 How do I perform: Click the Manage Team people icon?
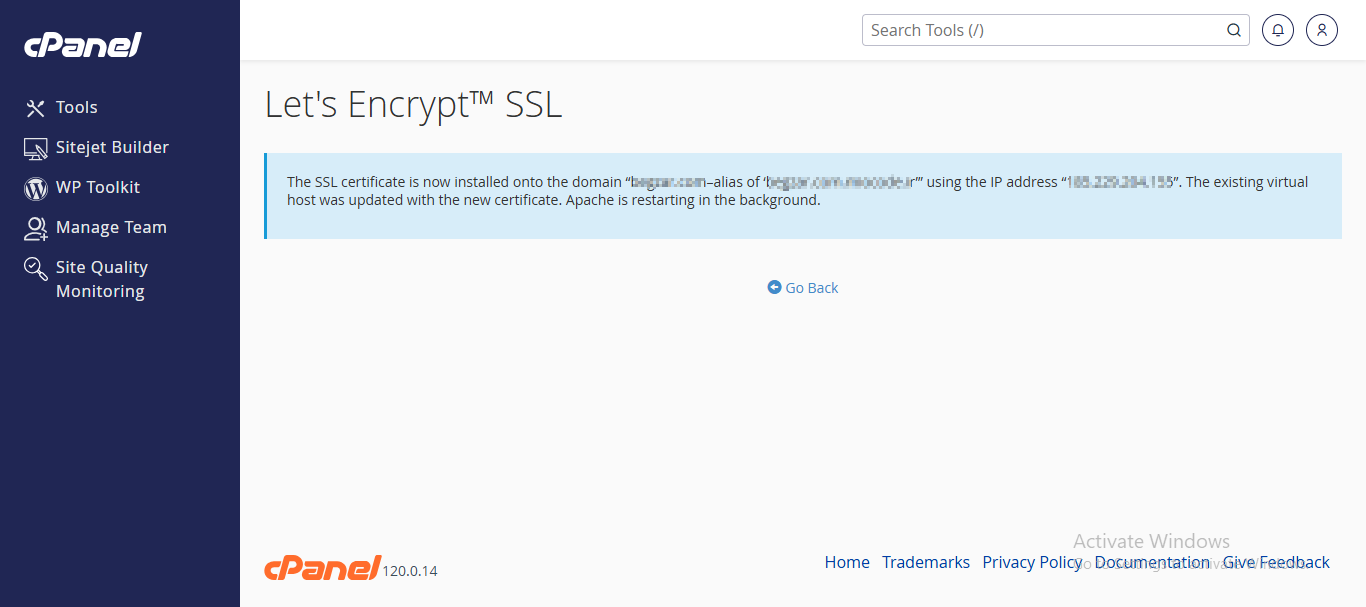[36, 228]
